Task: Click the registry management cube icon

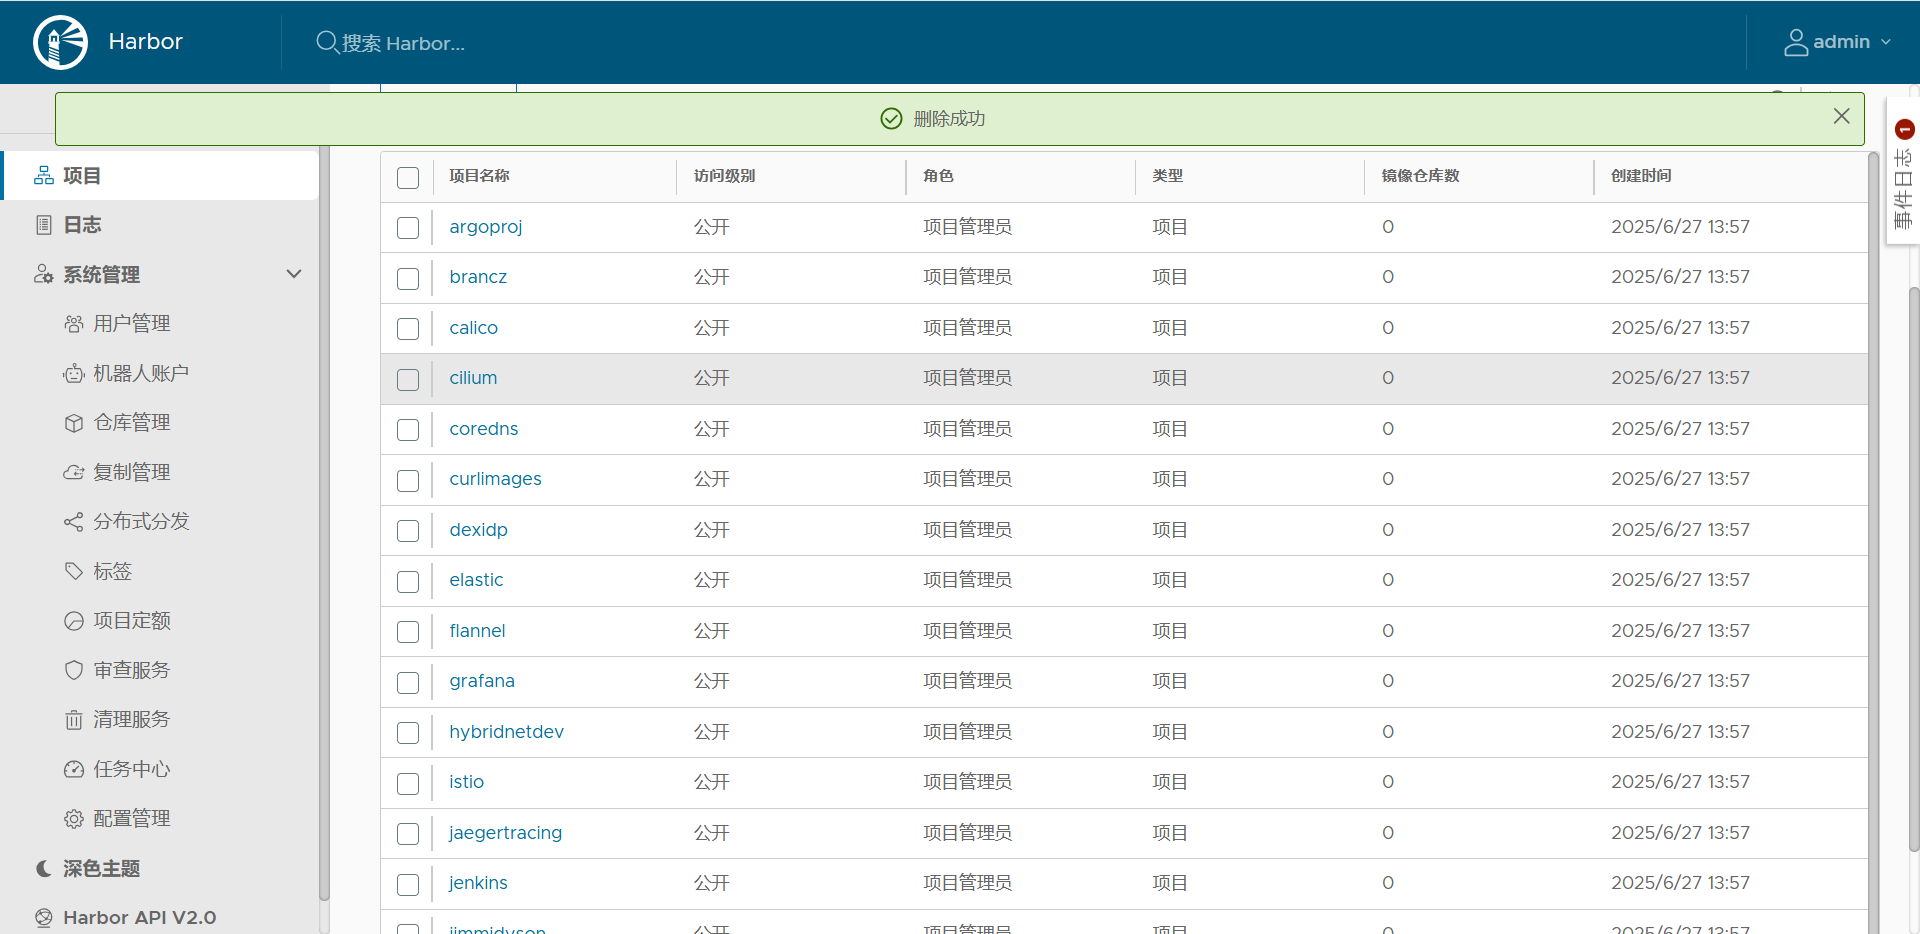Action: [74, 423]
